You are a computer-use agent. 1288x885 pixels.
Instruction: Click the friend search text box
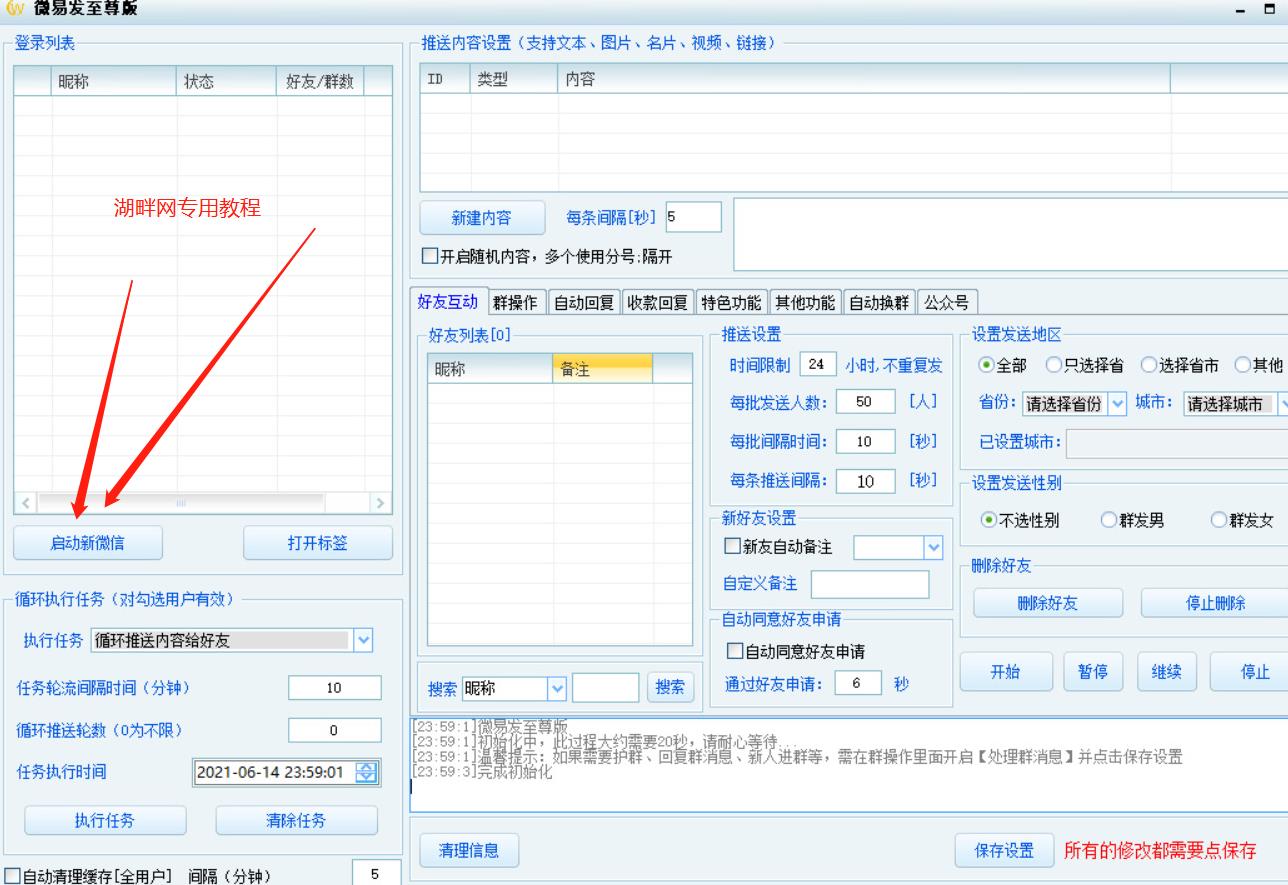605,688
